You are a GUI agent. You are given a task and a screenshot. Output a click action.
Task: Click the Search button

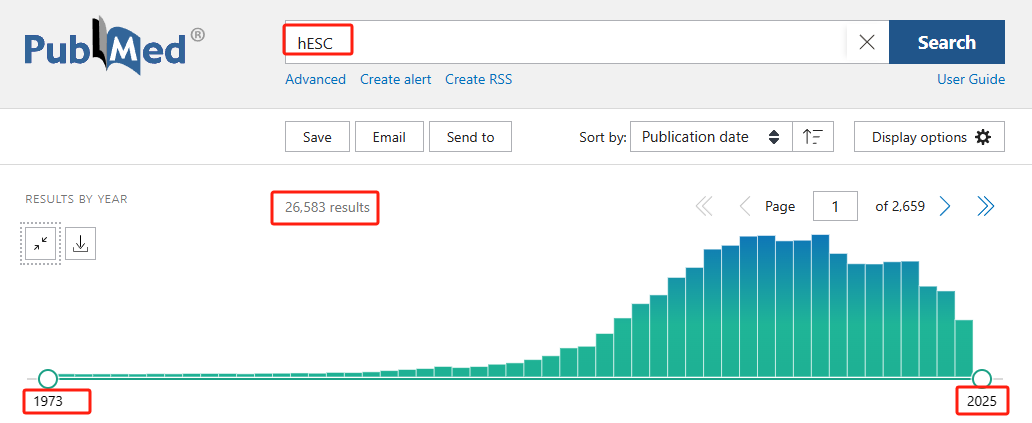pyautogui.click(x=946, y=42)
